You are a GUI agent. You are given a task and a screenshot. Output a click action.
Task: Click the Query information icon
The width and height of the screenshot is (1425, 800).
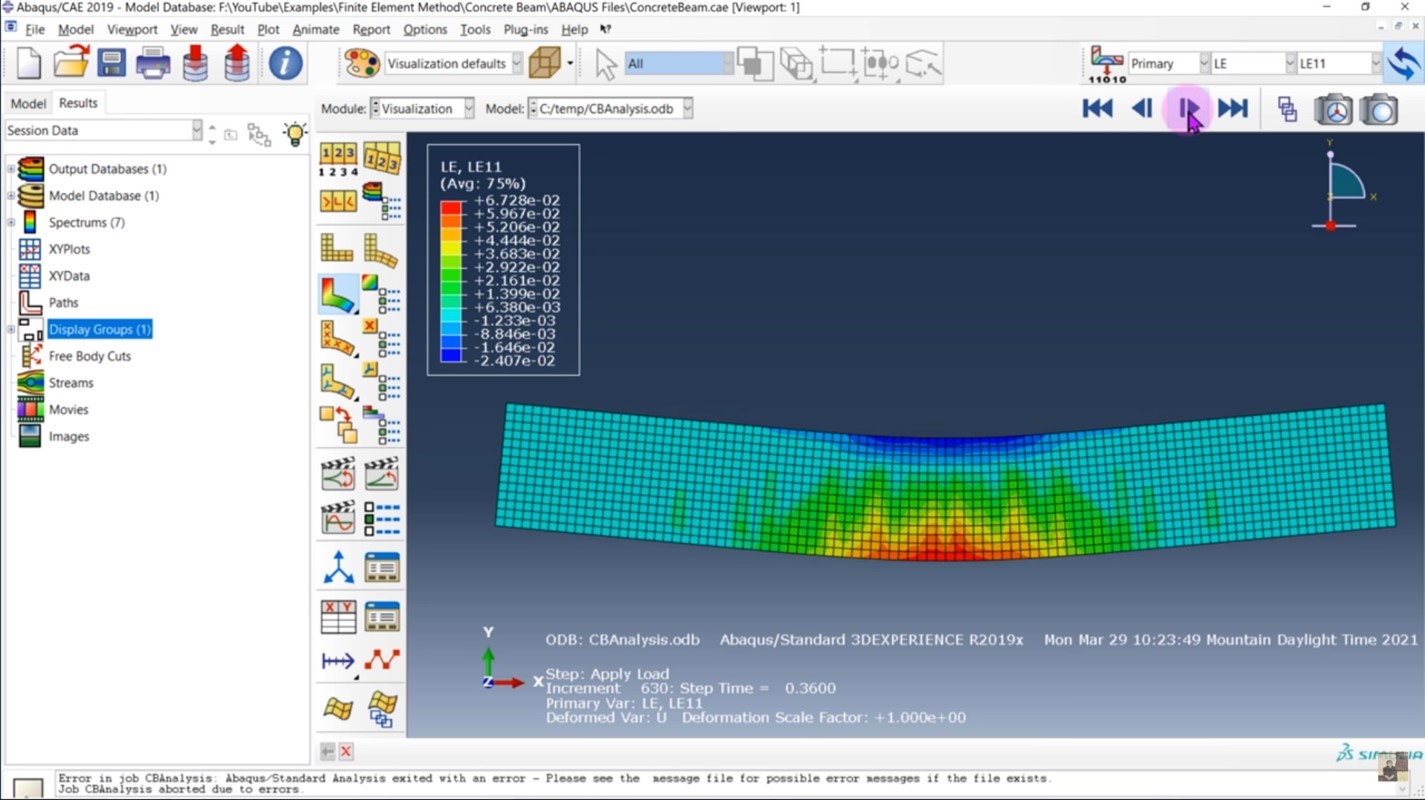285,64
